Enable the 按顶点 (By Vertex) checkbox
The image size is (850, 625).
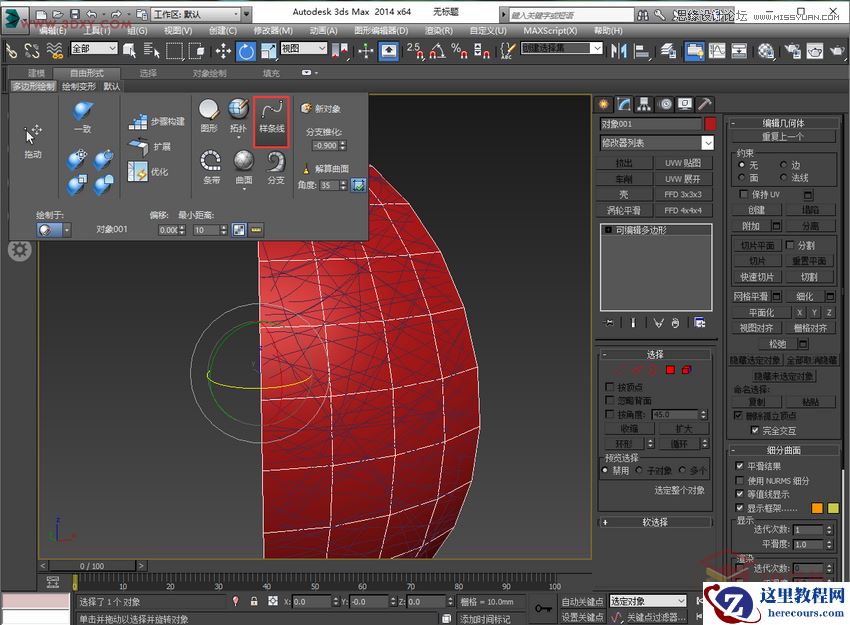tap(609, 387)
